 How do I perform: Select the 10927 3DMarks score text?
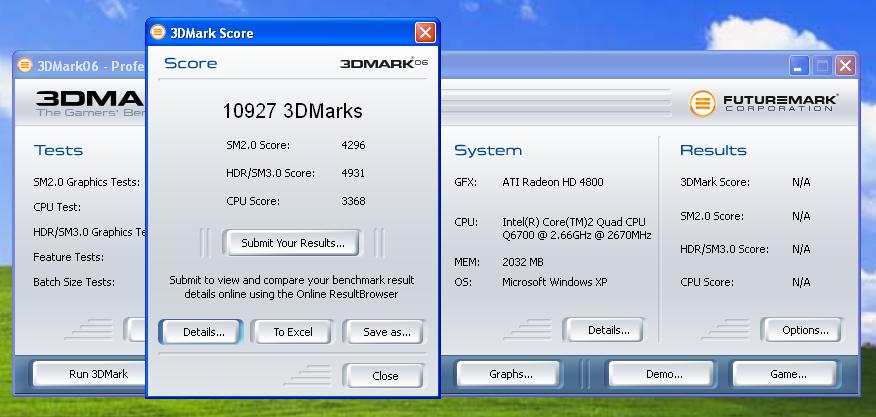[292, 111]
